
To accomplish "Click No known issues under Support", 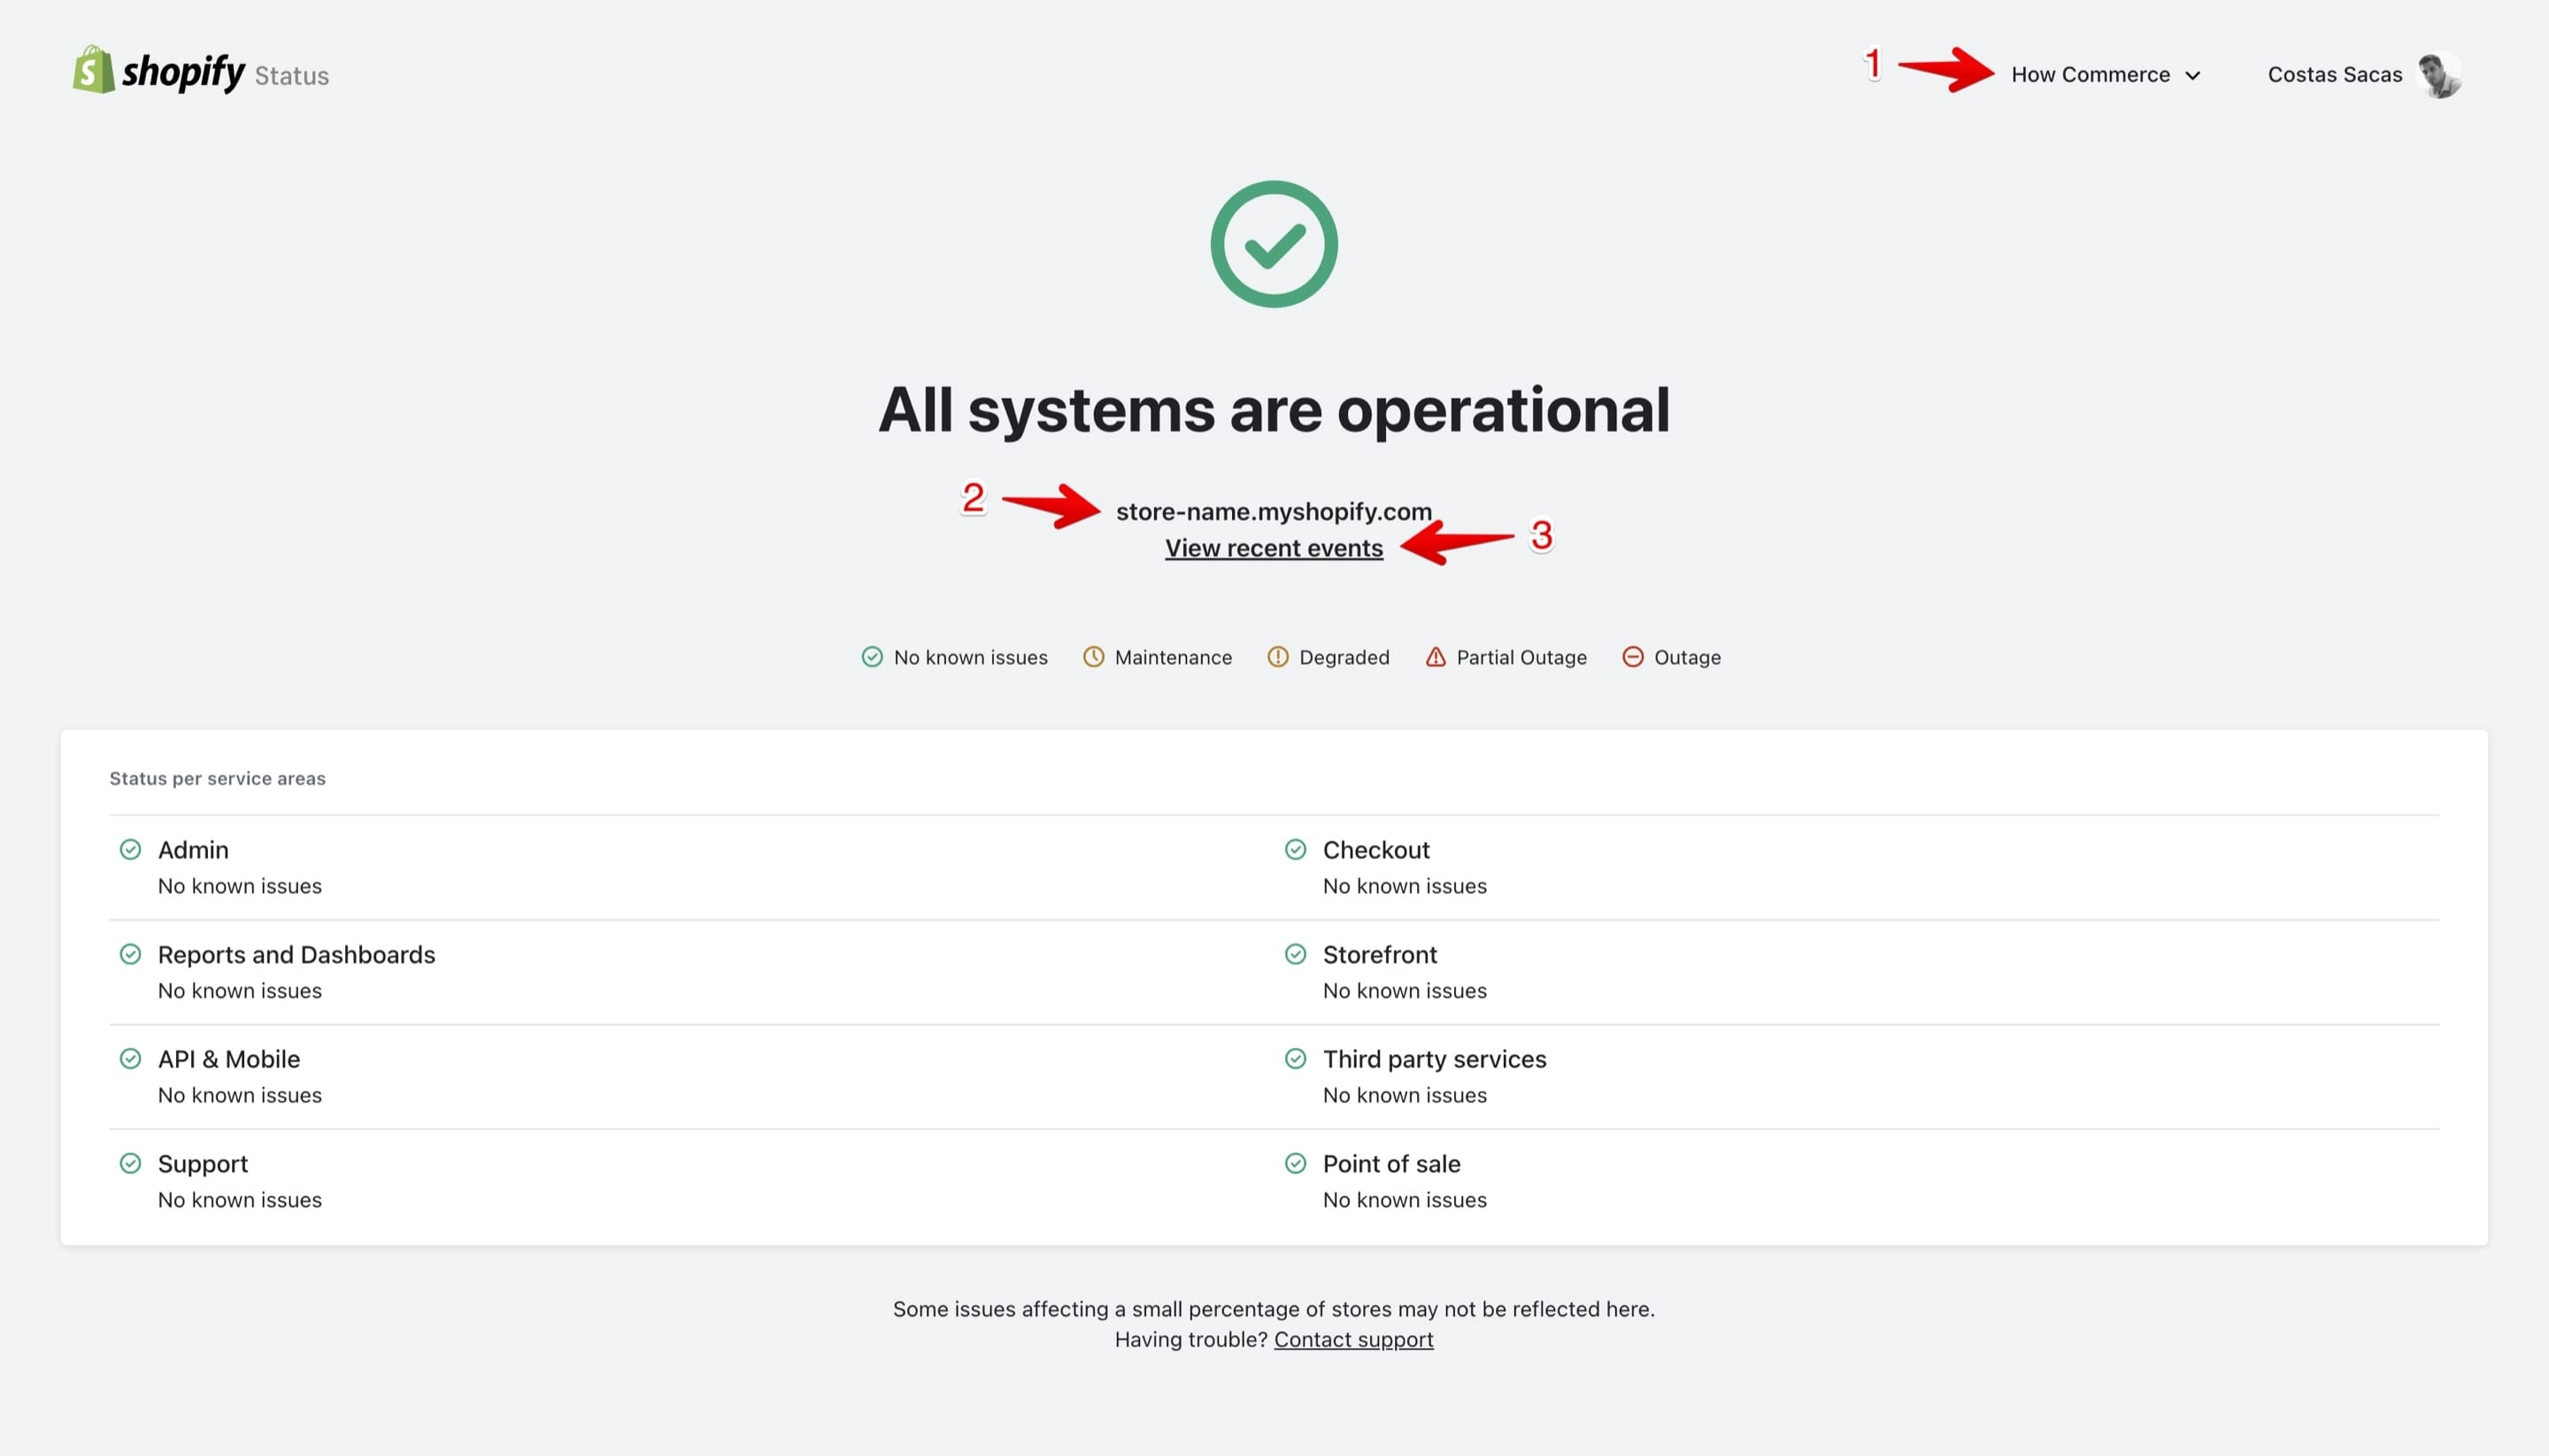I will (239, 1200).
